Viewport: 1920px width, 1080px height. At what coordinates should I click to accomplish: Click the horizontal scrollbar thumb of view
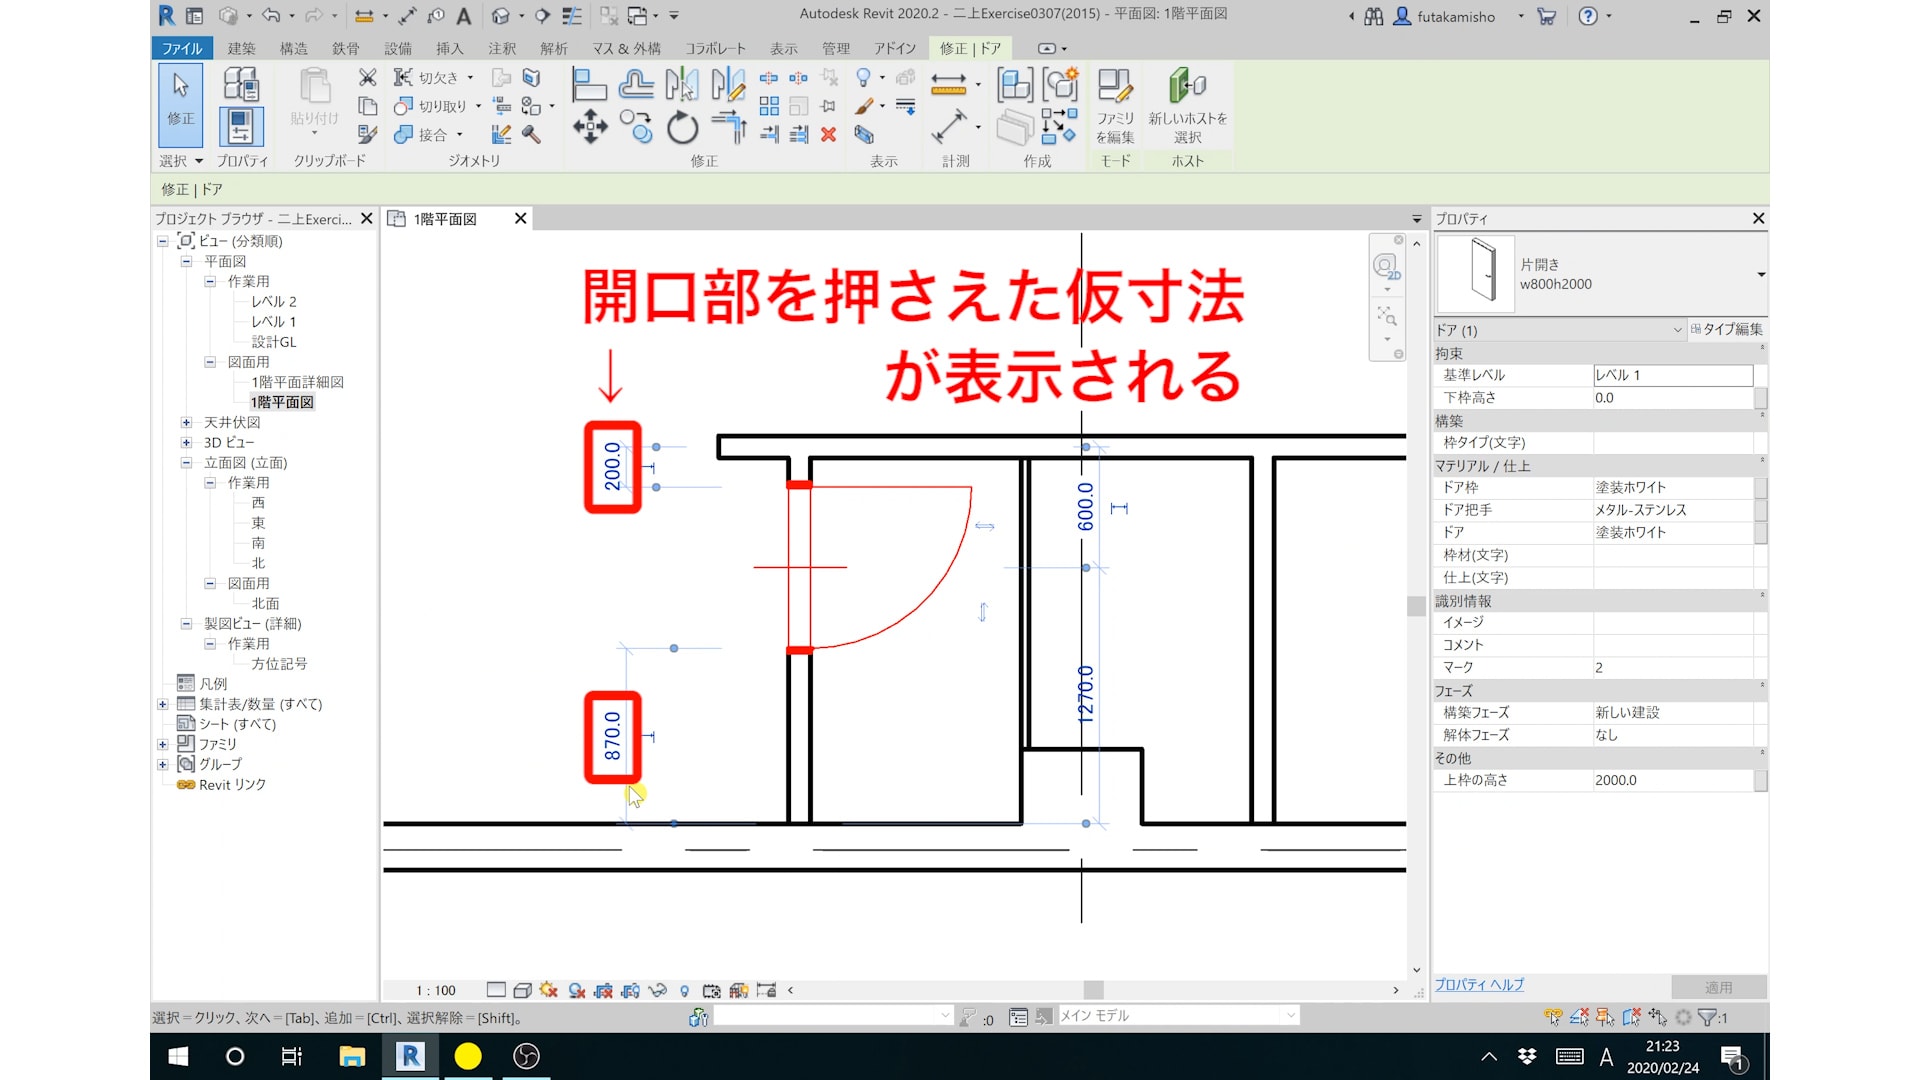click(1093, 990)
